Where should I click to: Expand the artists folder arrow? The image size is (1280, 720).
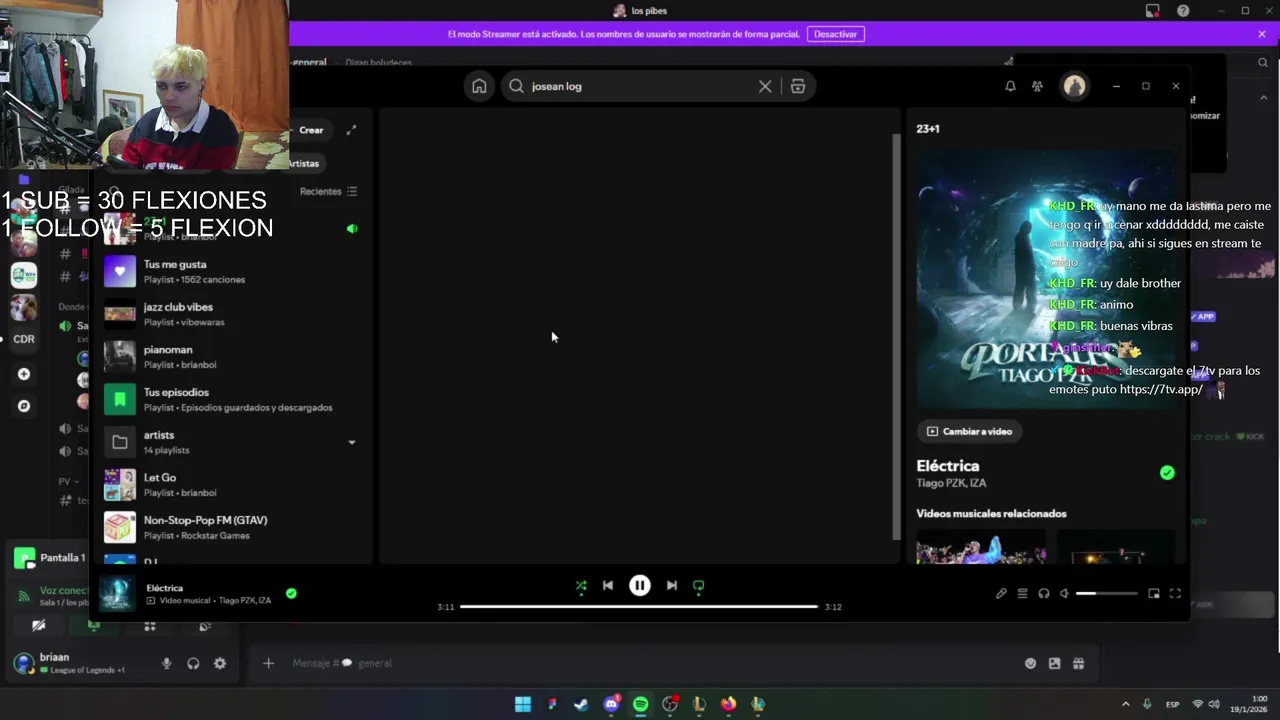(351, 442)
